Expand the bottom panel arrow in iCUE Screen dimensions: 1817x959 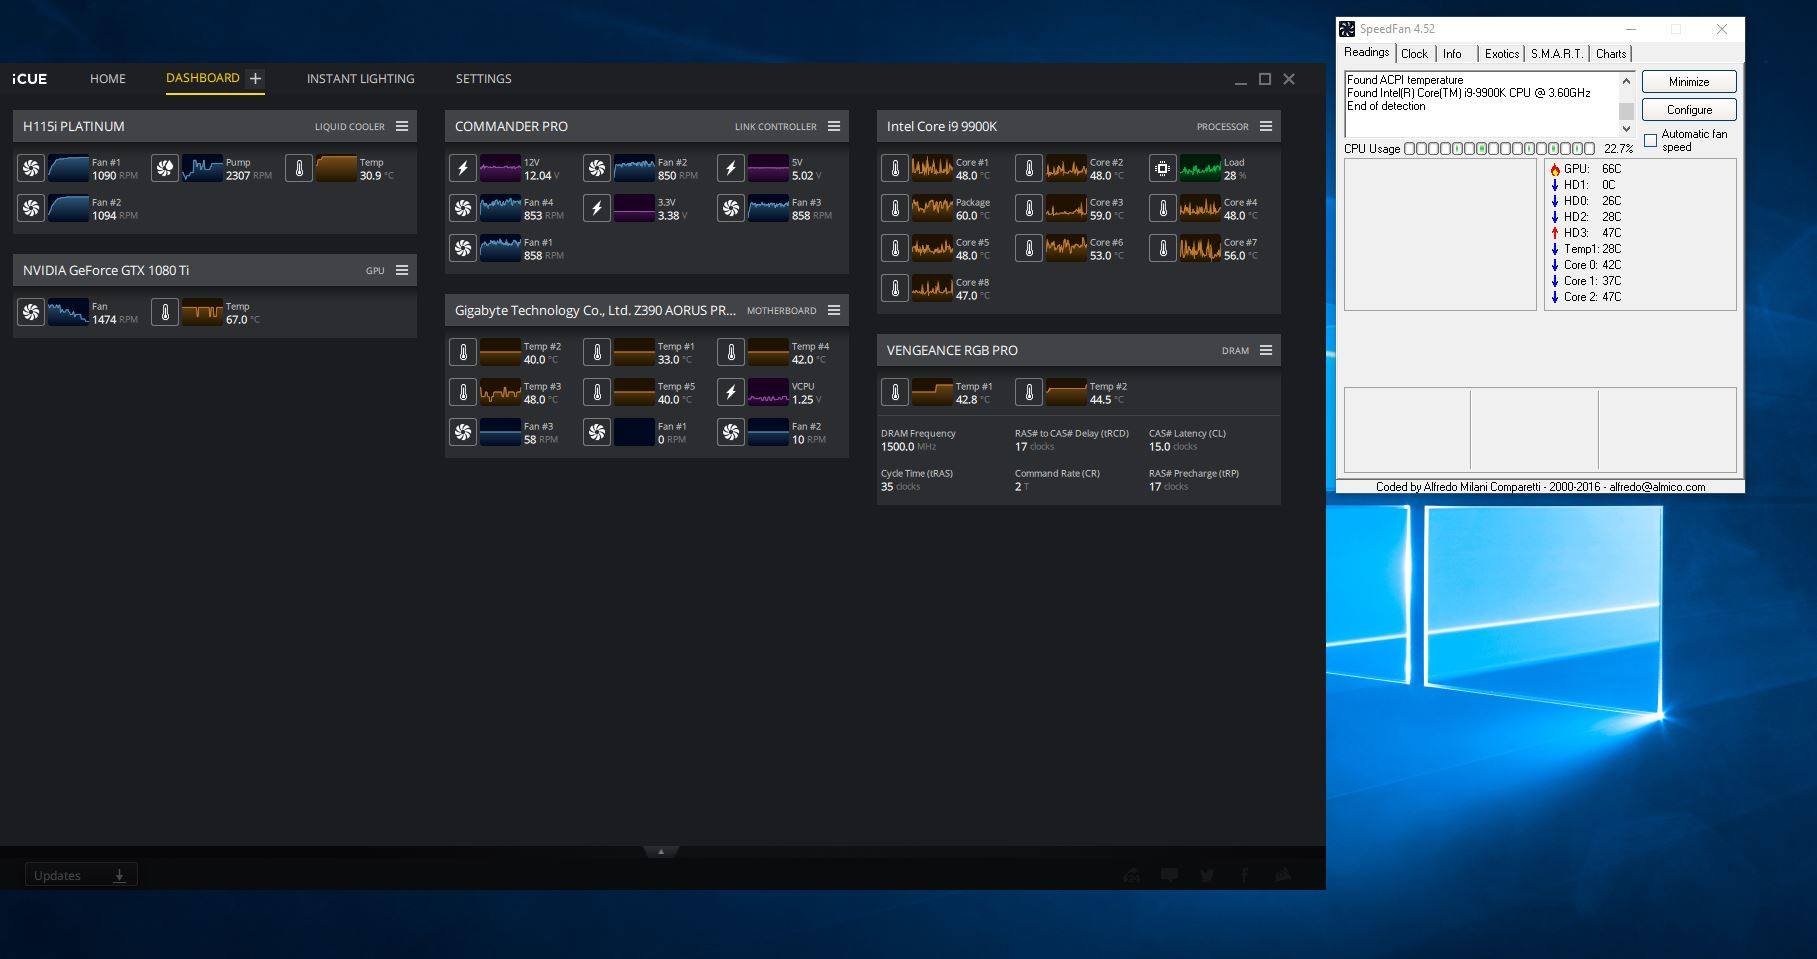[x=661, y=852]
